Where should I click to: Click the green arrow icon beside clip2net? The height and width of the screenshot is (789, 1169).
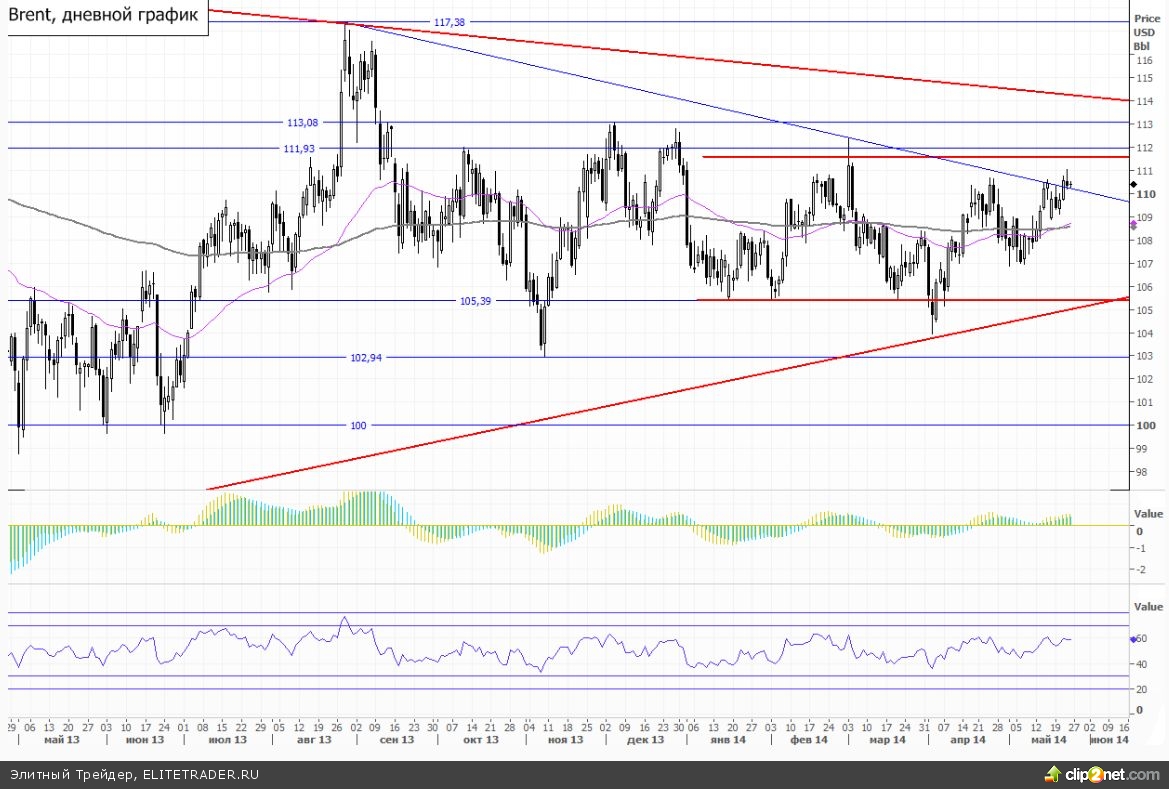coord(1052,773)
